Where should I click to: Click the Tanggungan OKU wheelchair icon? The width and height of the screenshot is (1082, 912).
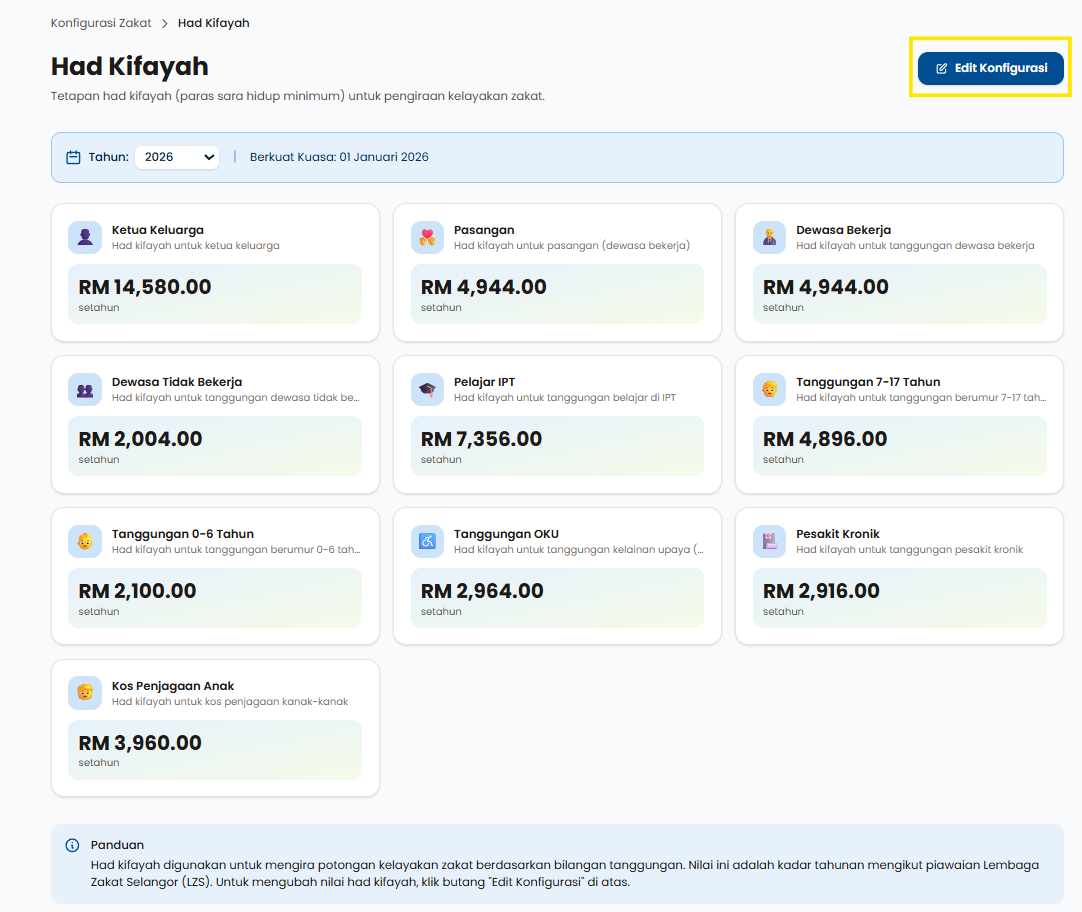click(427, 541)
